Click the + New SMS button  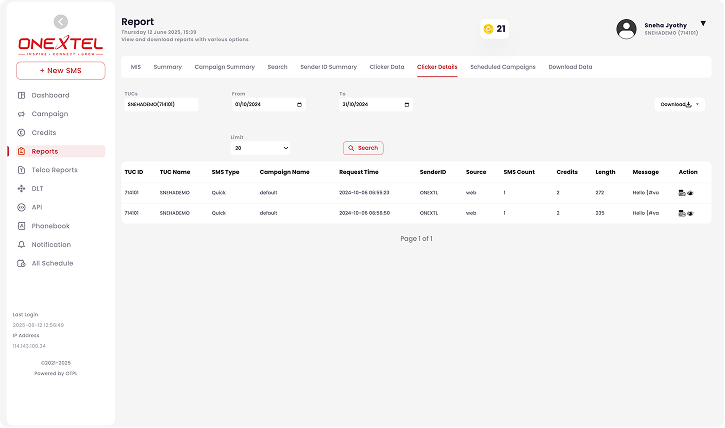[60, 70]
